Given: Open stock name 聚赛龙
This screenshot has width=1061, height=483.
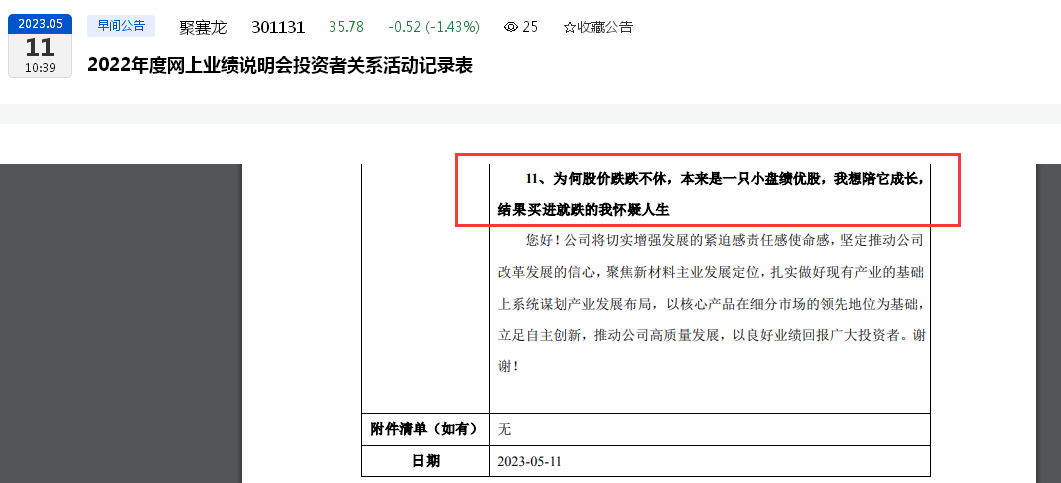Looking at the screenshot, I should (203, 27).
